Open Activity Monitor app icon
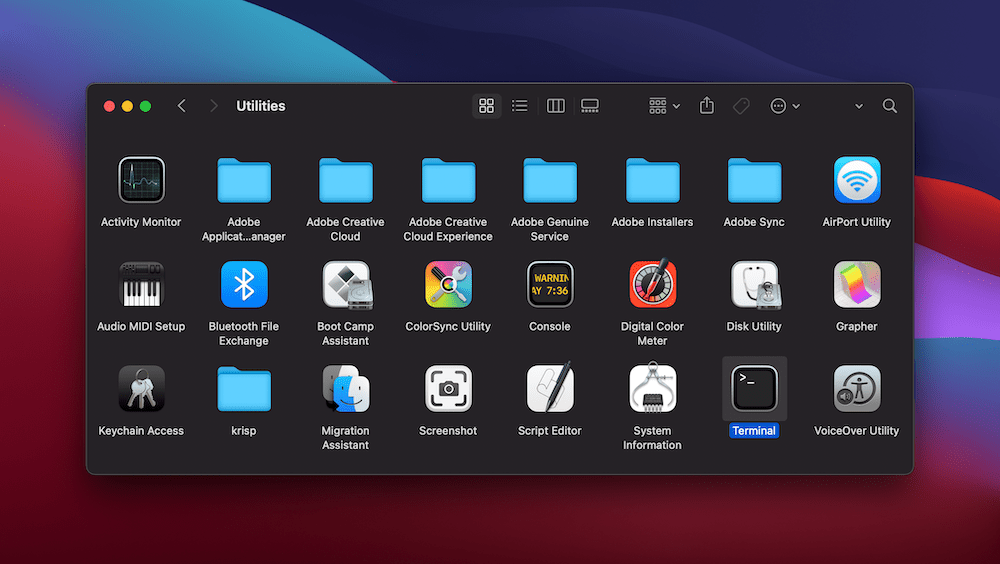The image size is (1000, 564). coord(141,180)
